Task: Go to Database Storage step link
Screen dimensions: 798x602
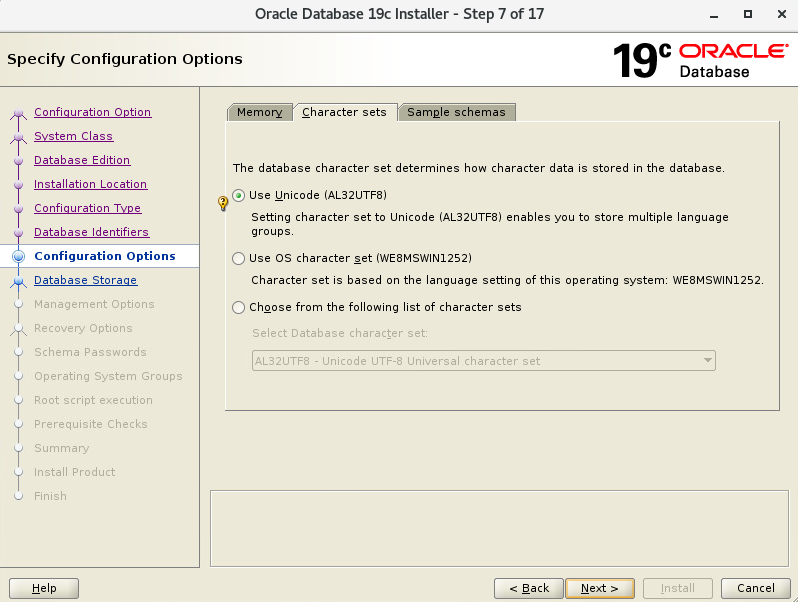Action: tap(86, 280)
